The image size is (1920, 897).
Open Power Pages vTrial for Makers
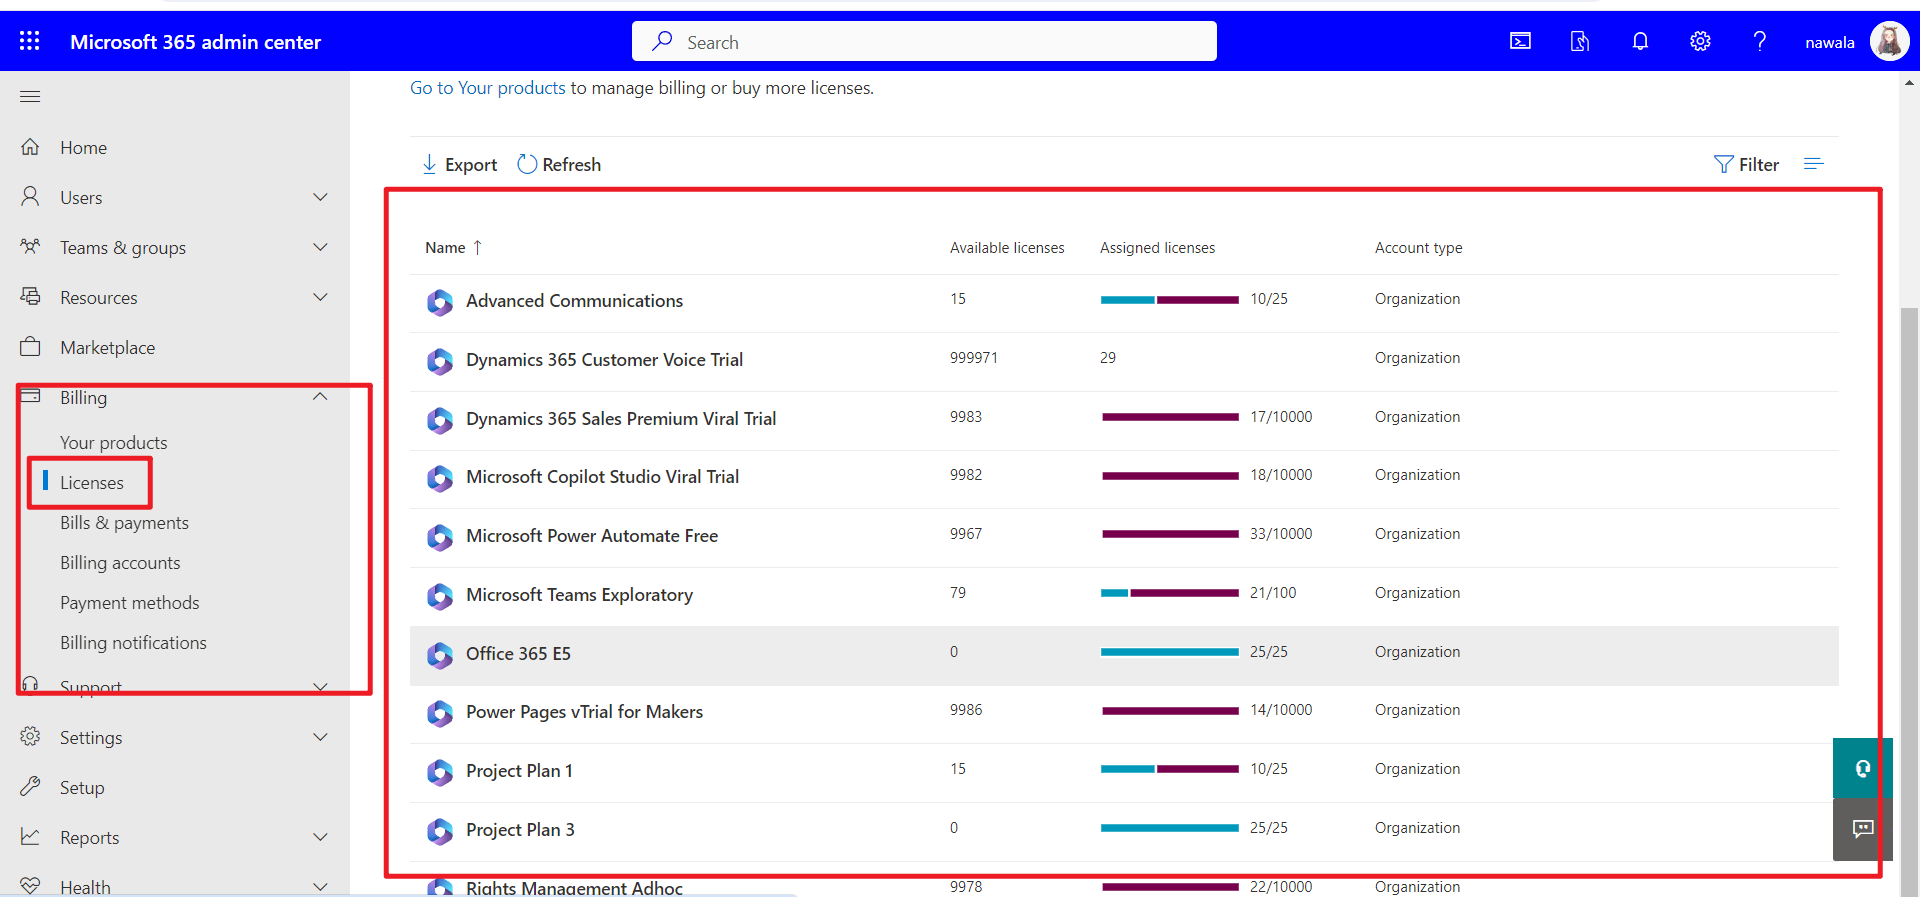[584, 712]
